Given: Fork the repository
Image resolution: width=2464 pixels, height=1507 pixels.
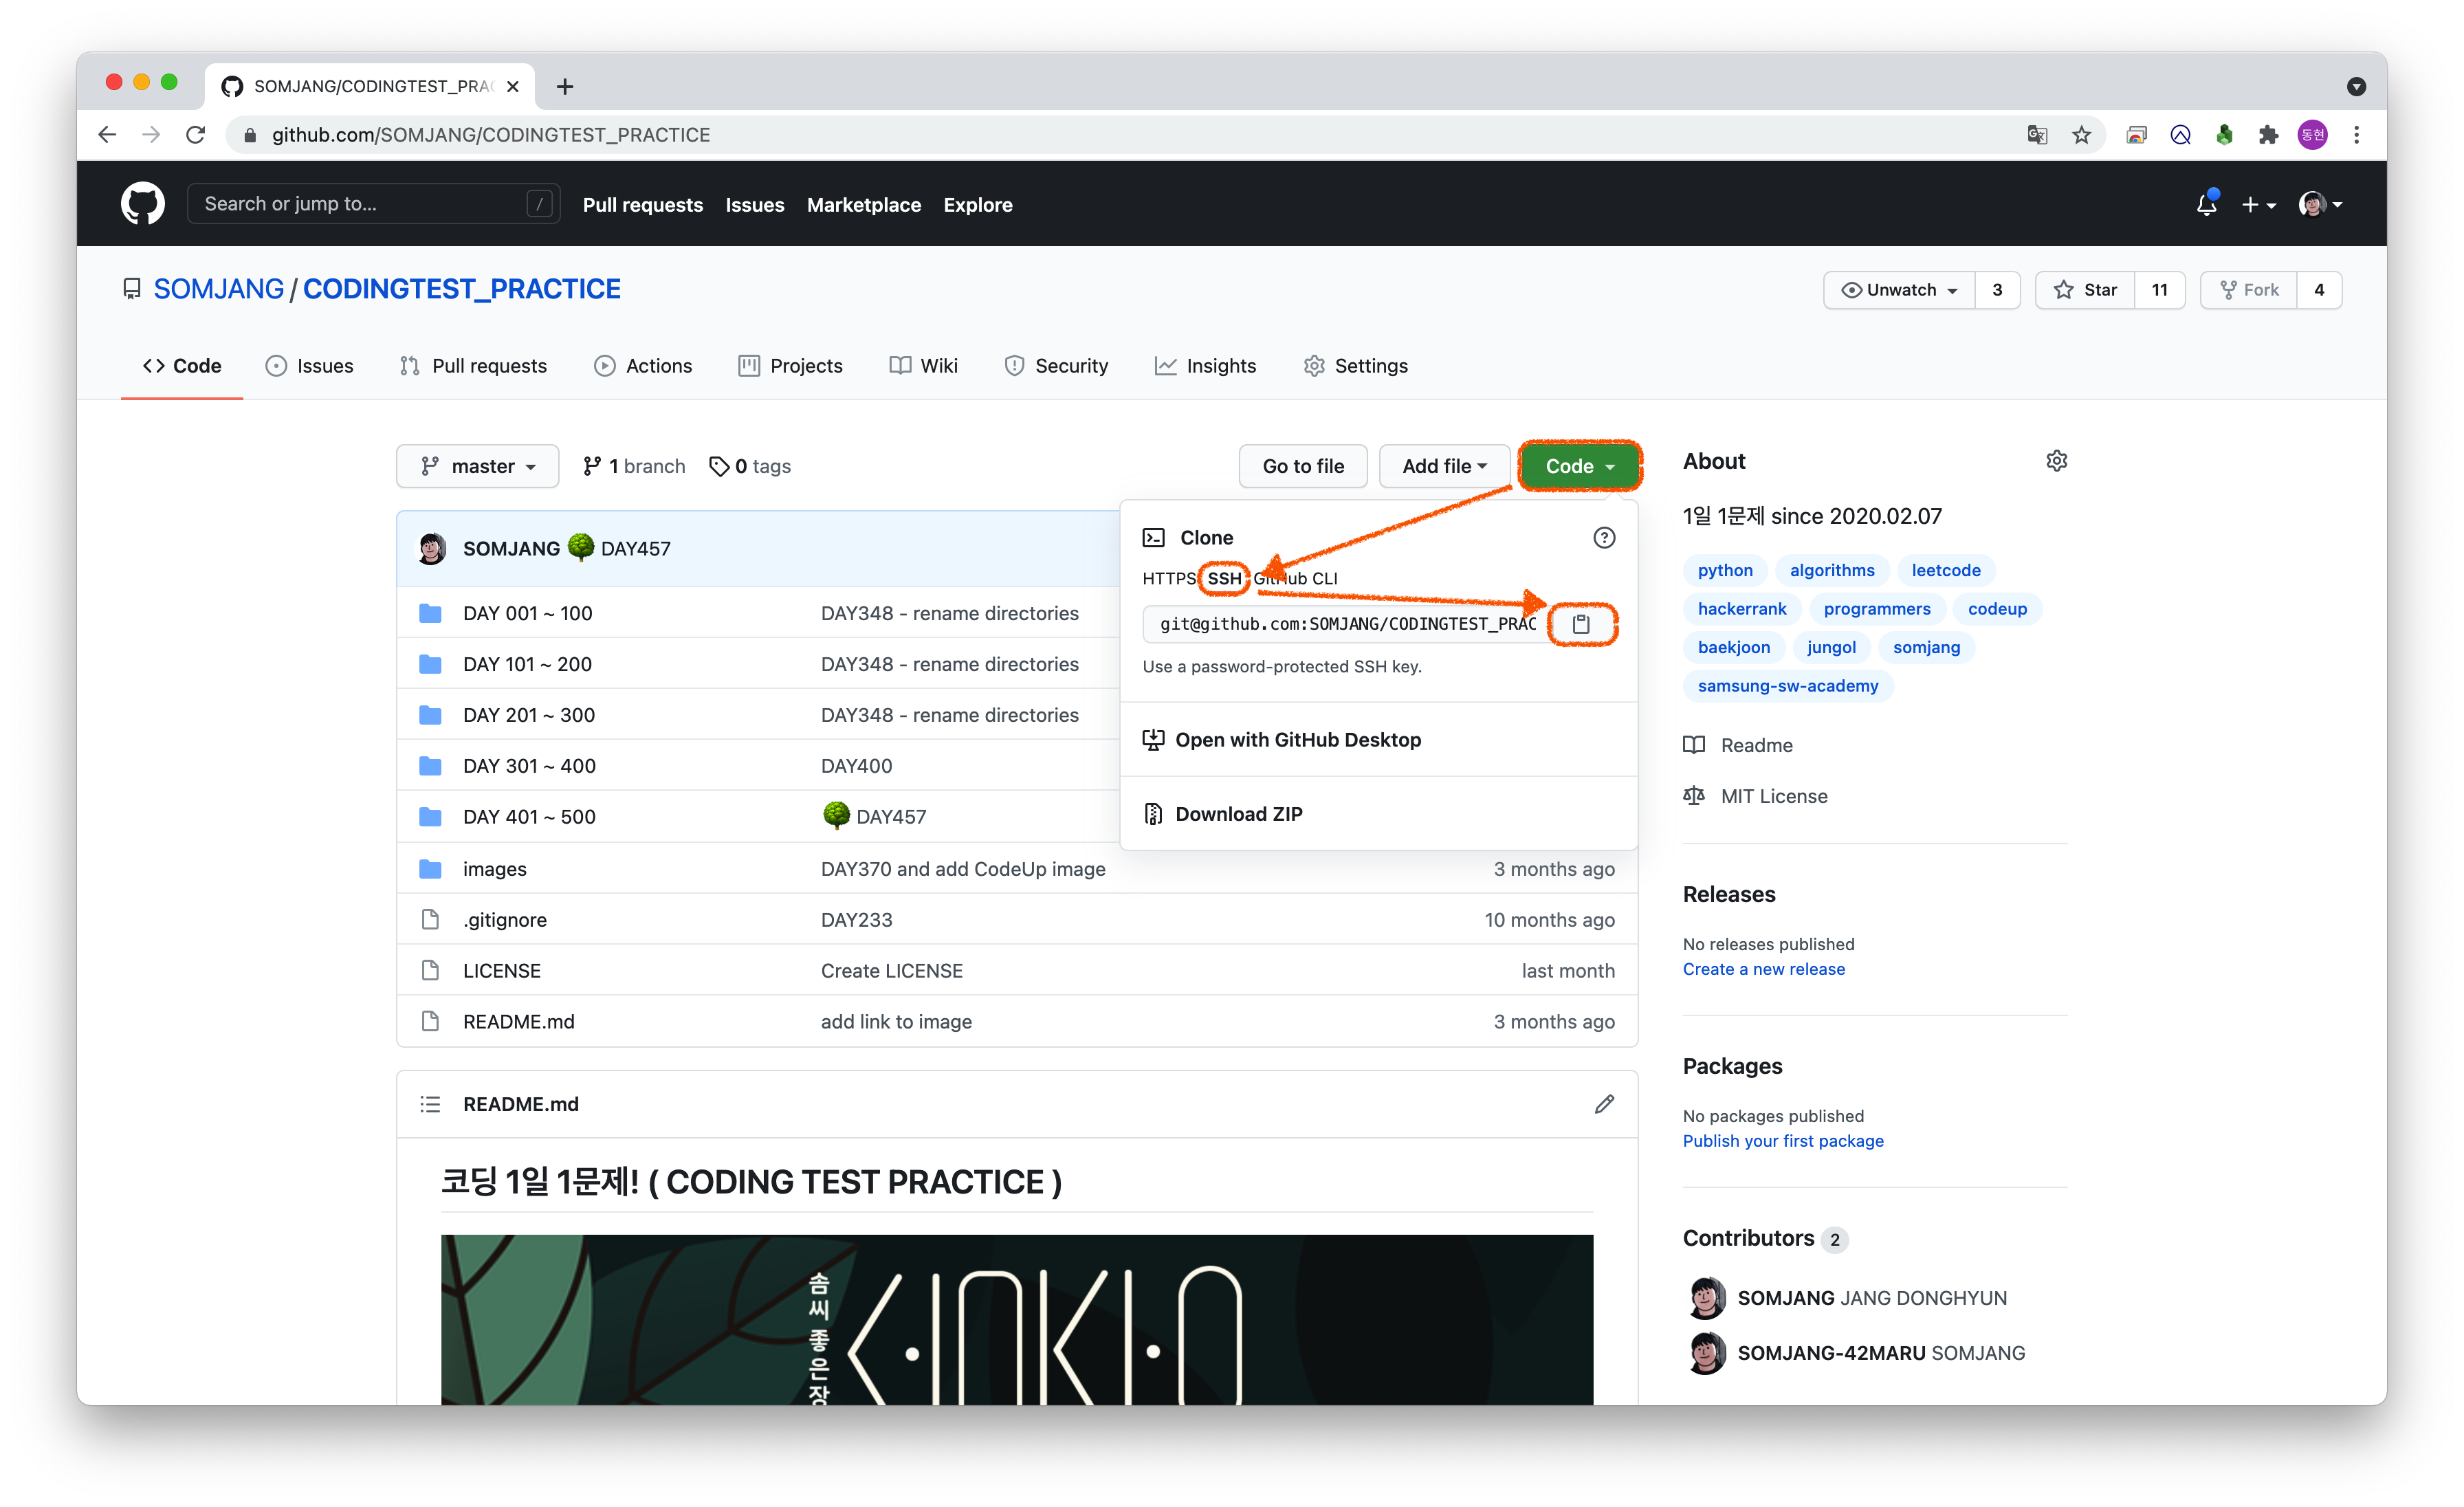Looking at the screenshot, I should click(x=2249, y=290).
